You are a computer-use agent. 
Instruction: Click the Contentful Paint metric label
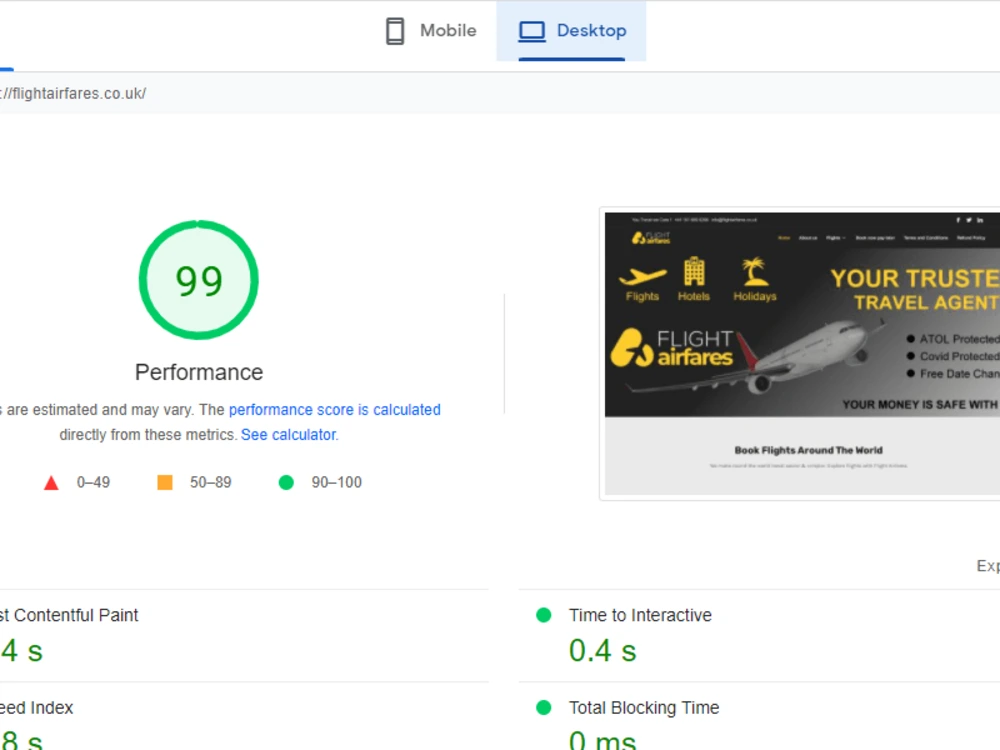pyautogui.click(x=68, y=615)
